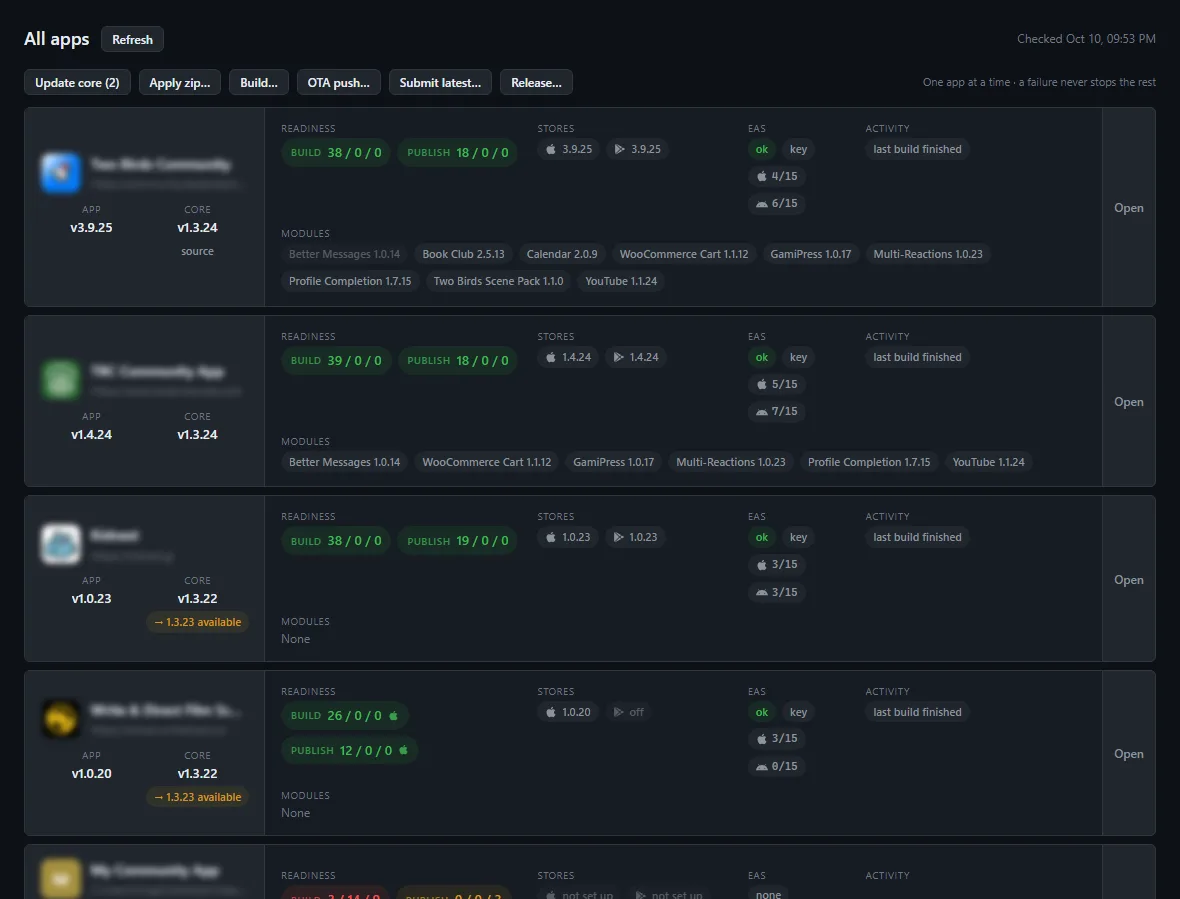Click the Android 3/15 count in v1.0.23 row
The image size is (1180, 899).
pos(777,592)
